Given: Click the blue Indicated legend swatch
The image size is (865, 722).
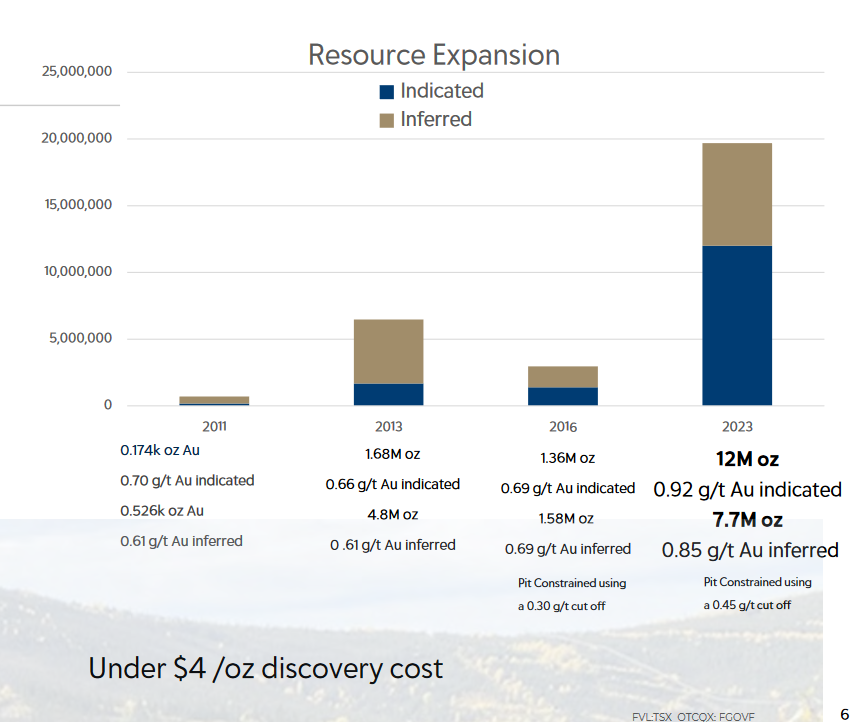Looking at the screenshot, I should (x=386, y=92).
